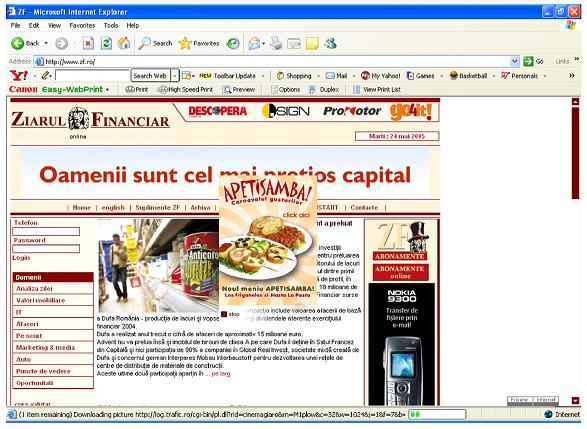
Task: Open Mail button dropdown arrow
Action: 264,44
